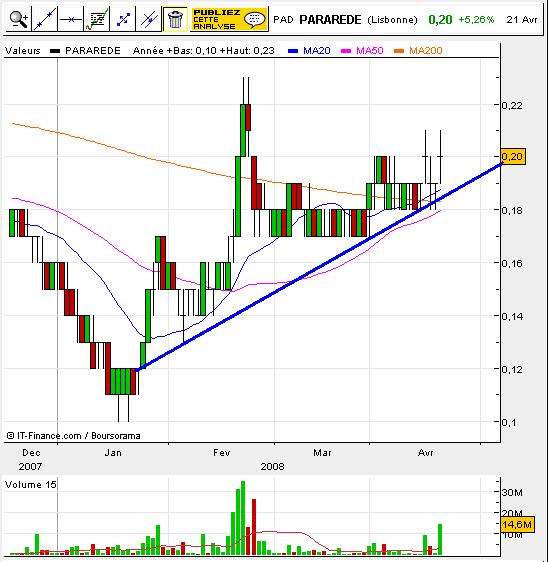
Task: Click the Valeurs label in legend
Action: 23,51
